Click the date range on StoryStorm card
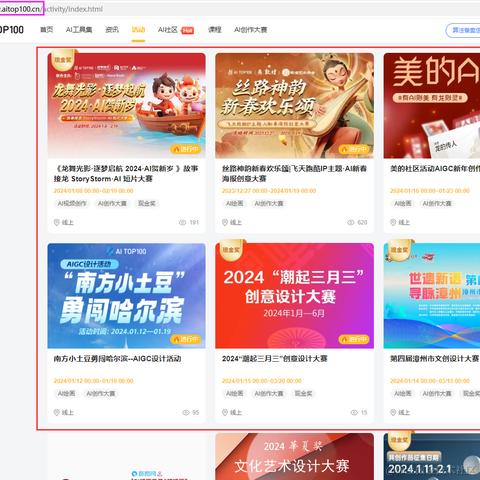Viewport: 480px width, 480px height. click(x=93, y=191)
